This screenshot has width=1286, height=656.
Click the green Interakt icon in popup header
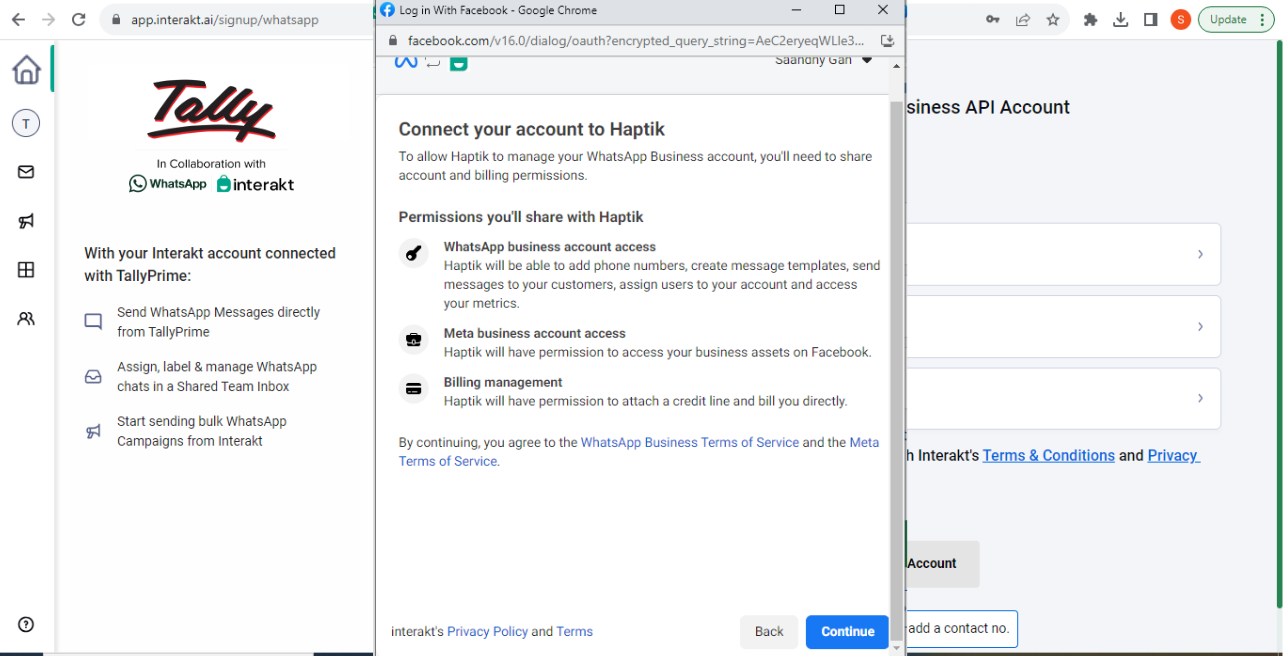click(458, 63)
